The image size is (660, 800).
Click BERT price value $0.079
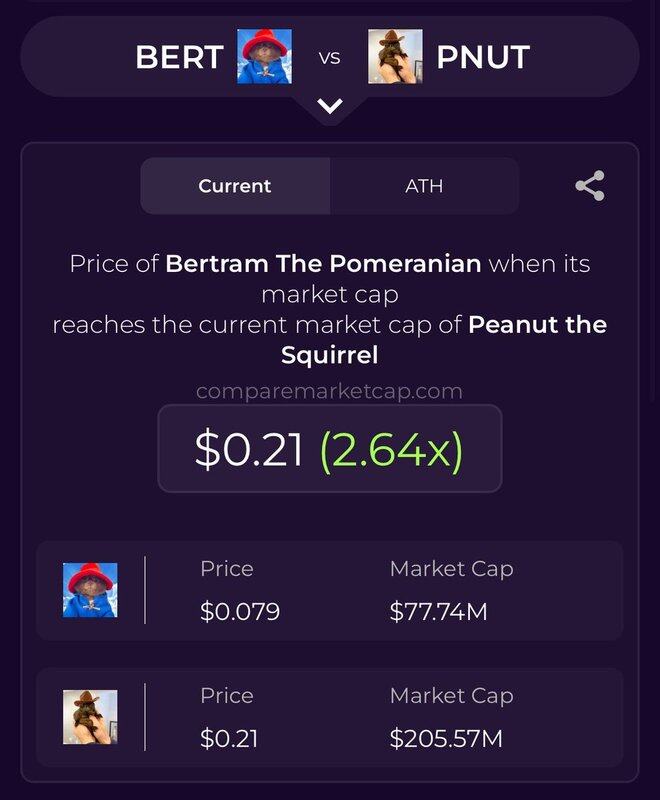click(240, 611)
